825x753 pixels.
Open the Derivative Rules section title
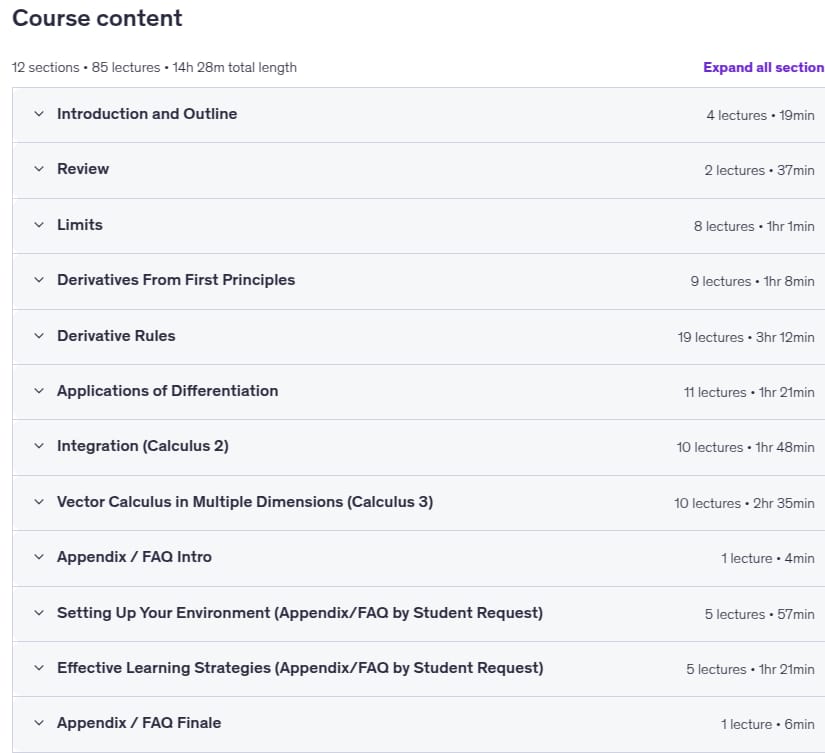(x=116, y=336)
